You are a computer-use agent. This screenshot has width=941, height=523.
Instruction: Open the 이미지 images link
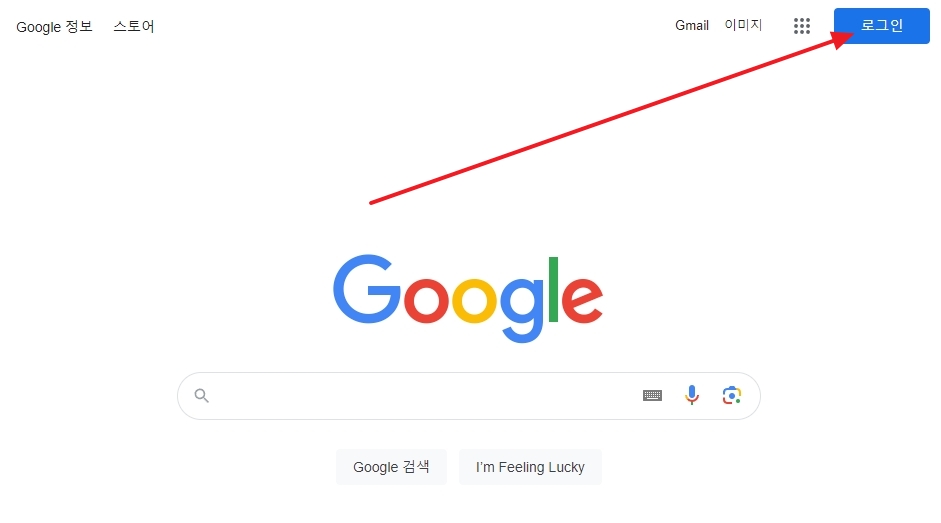[x=743, y=25]
